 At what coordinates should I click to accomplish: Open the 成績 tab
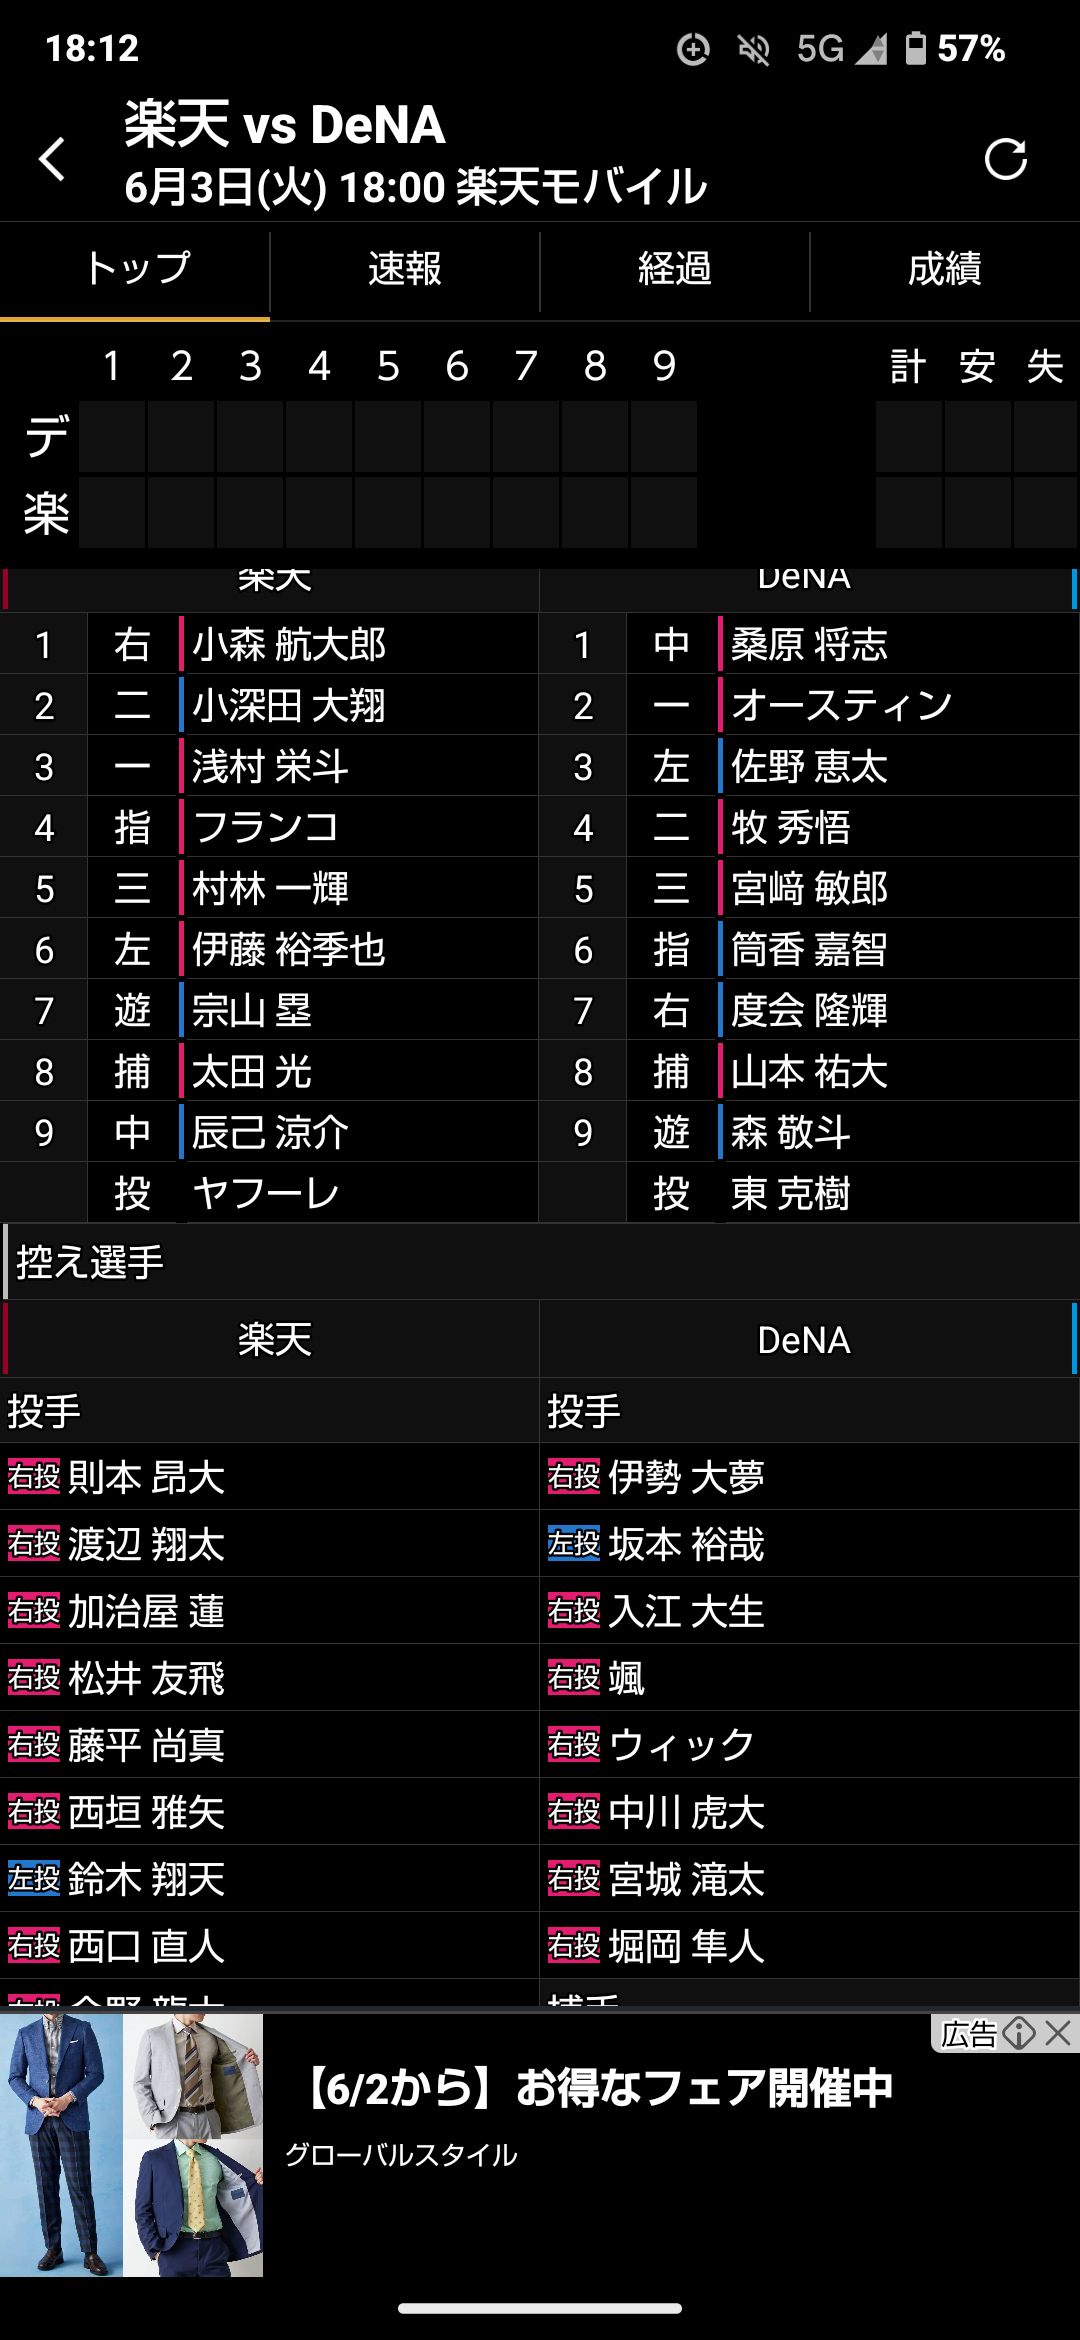coord(945,269)
